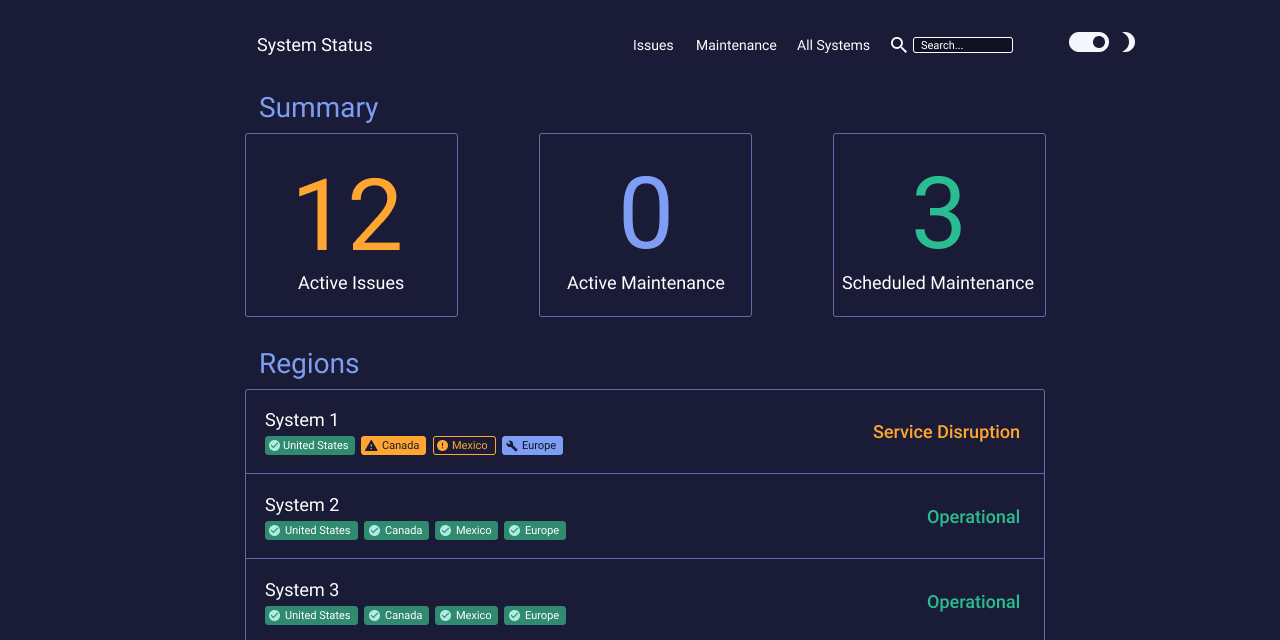Select the moon icon for dark mode
Screen dimensions: 1280x640
(1128, 41)
